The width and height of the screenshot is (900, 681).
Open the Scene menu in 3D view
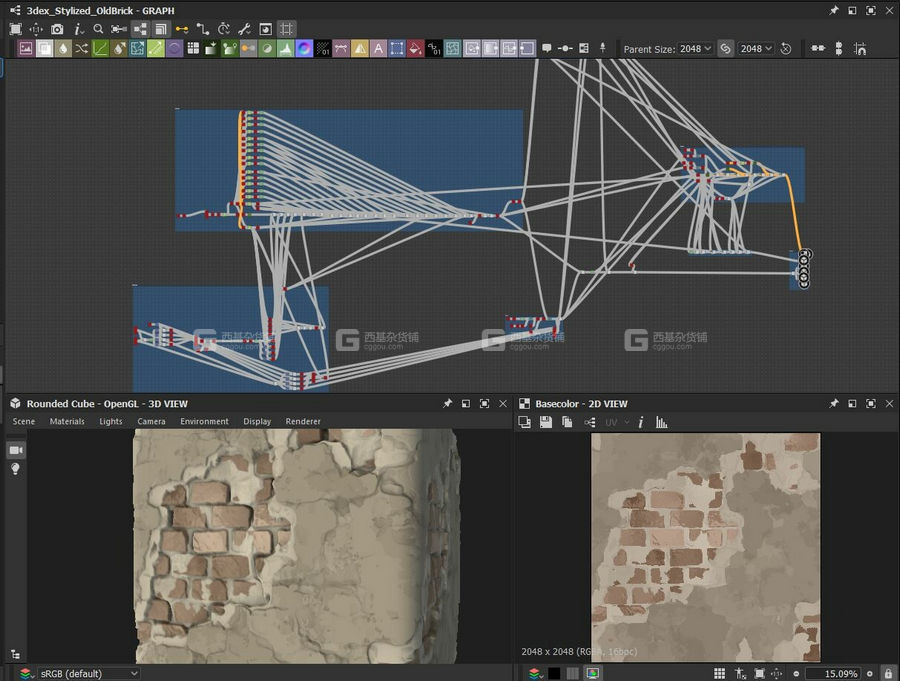click(24, 421)
